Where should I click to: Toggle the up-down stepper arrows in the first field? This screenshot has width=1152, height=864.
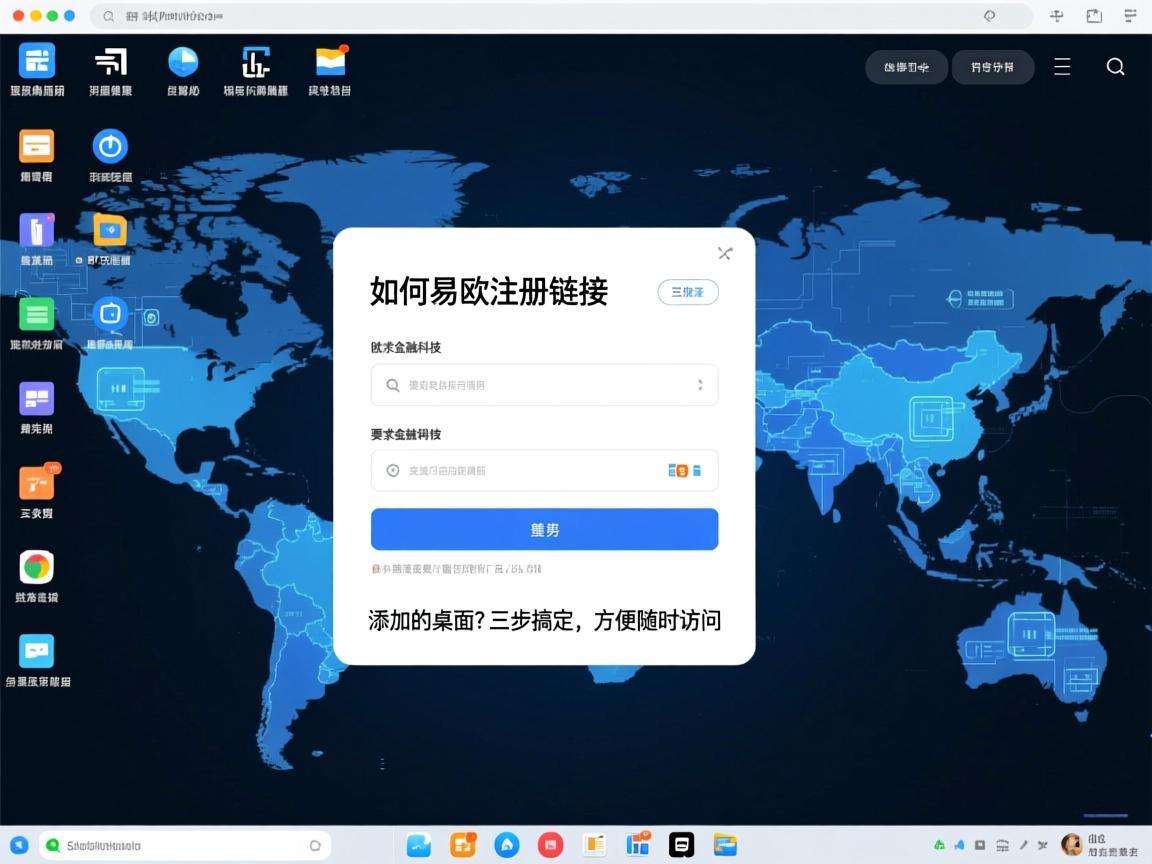700,385
